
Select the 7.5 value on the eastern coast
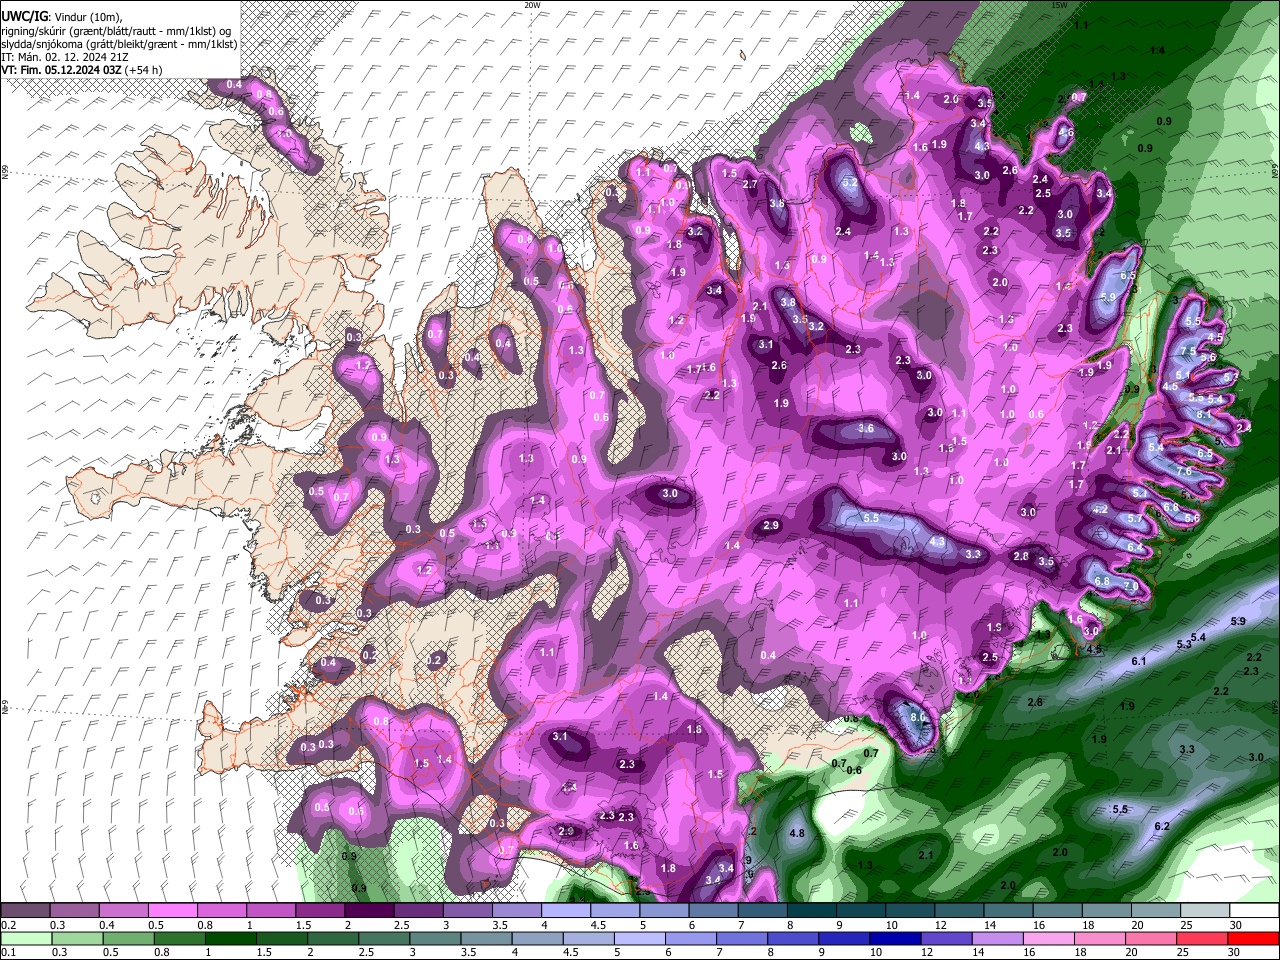[1187, 352]
